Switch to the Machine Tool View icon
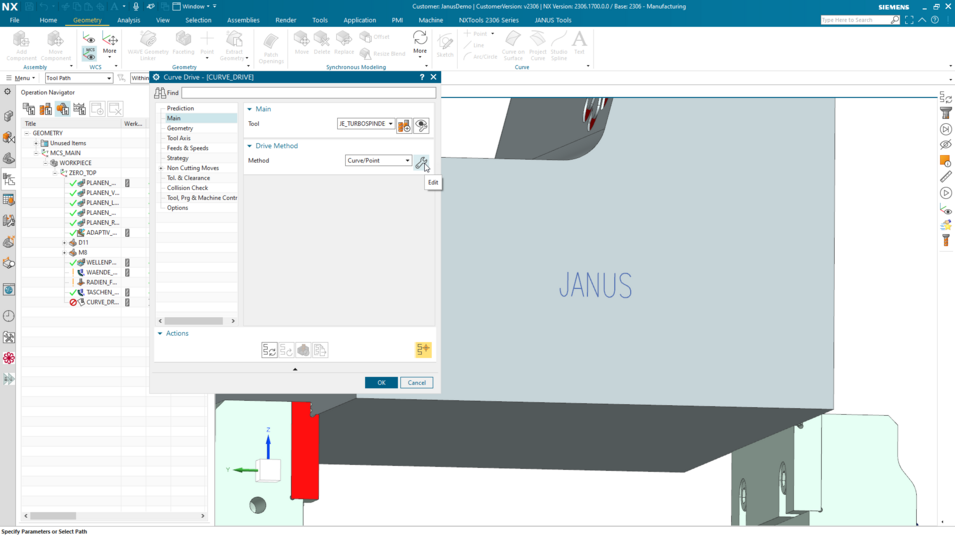The image size is (955, 537). [46, 109]
